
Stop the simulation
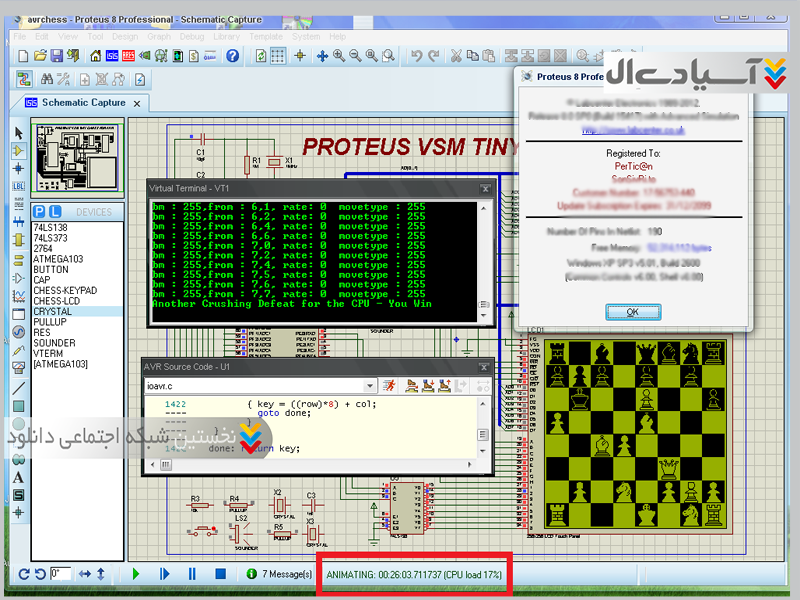(220, 574)
